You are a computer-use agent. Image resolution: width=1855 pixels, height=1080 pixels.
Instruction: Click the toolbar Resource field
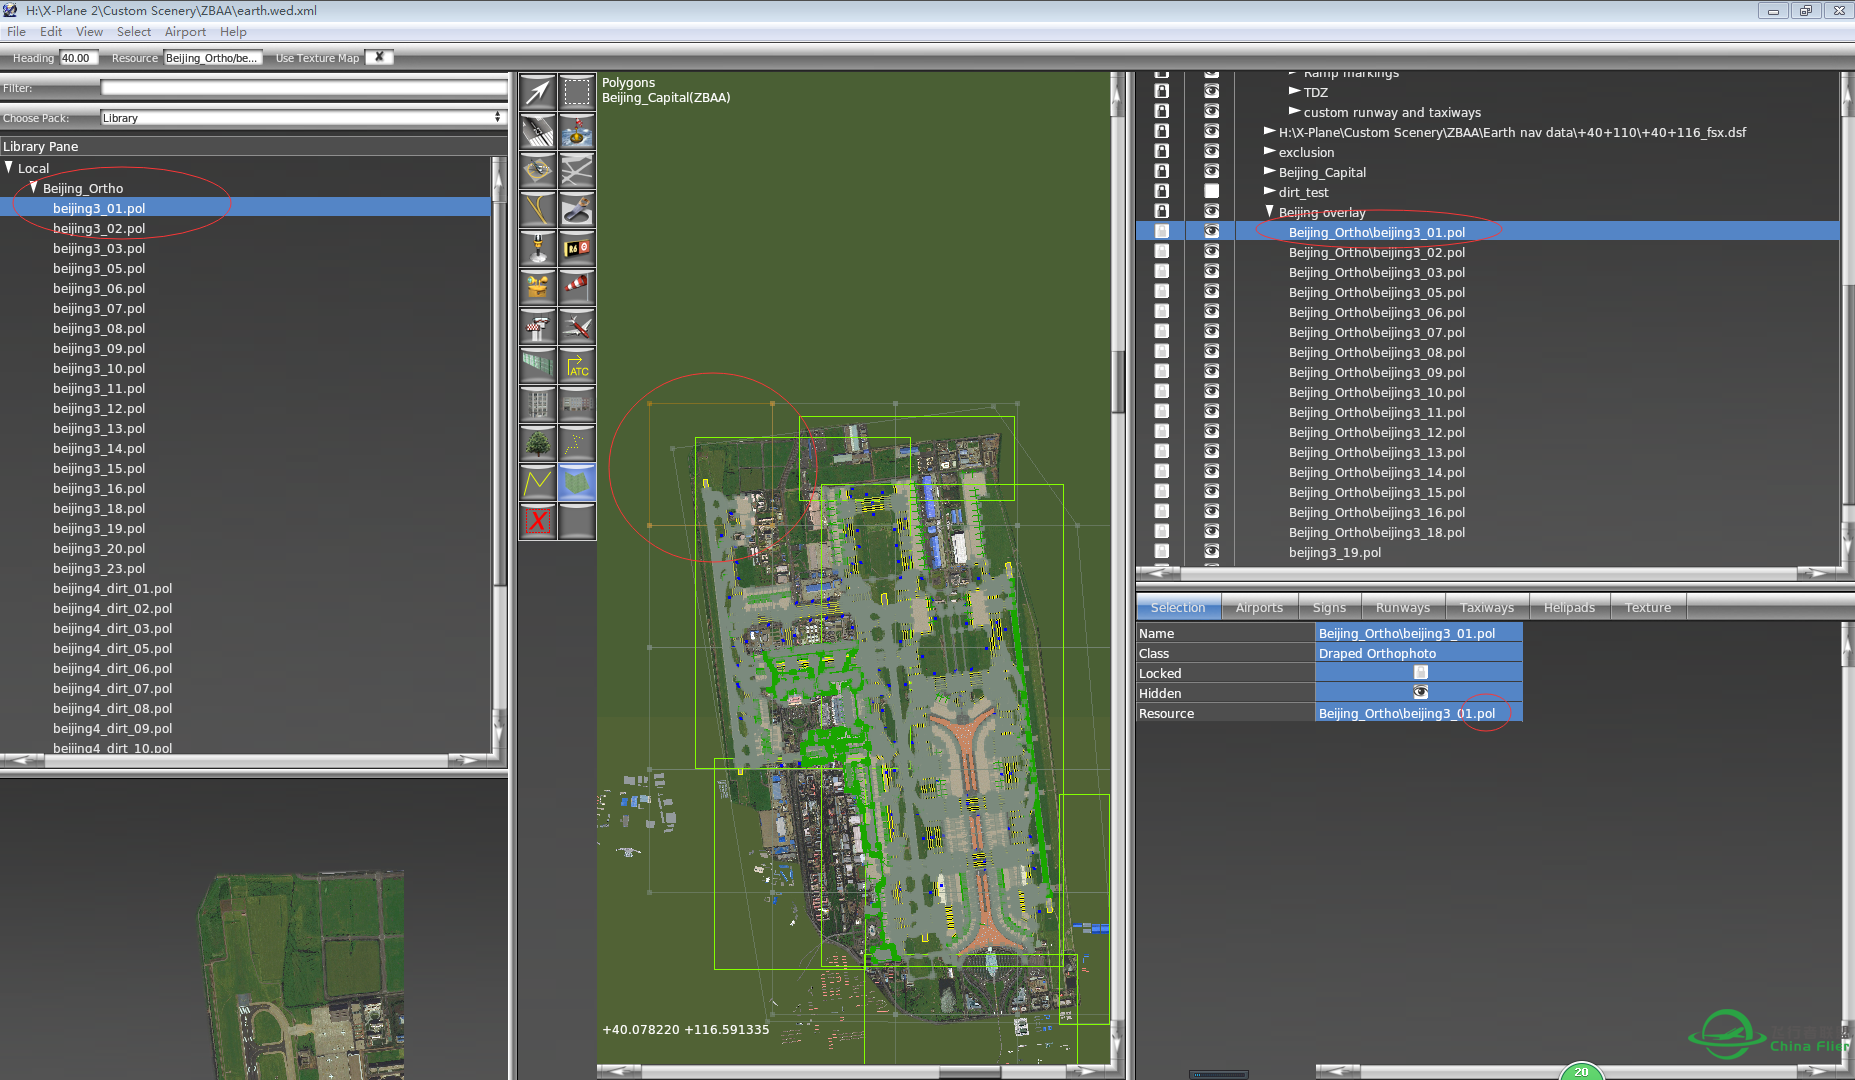(x=213, y=58)
